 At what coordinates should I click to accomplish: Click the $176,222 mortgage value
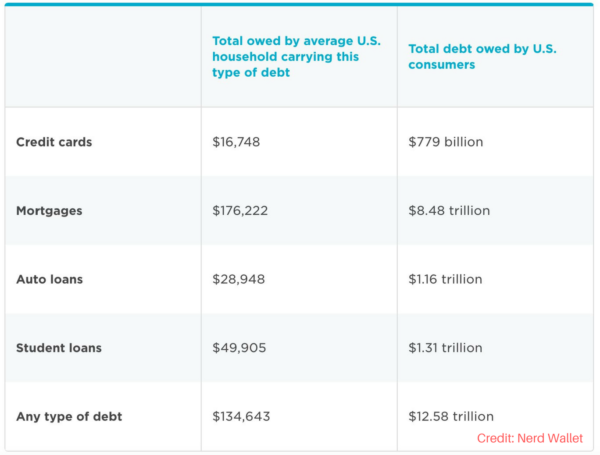(x=240, y=211)
